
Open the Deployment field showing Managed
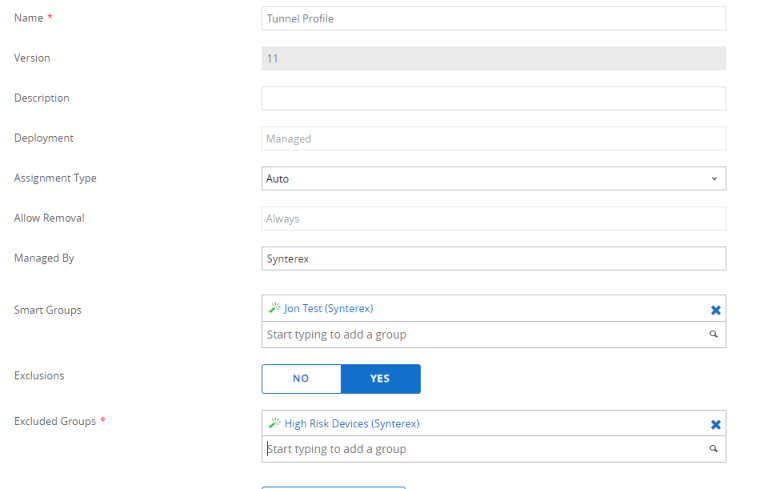(493, 139)
